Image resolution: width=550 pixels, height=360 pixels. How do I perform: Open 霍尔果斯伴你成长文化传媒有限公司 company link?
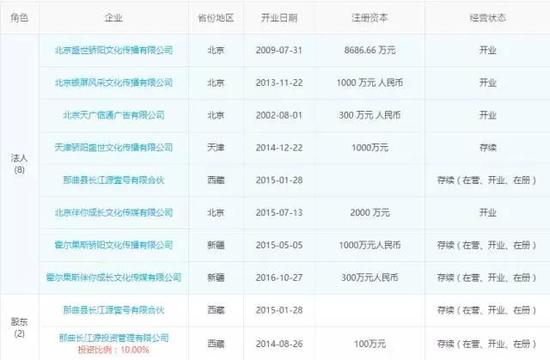pos(114,278)
